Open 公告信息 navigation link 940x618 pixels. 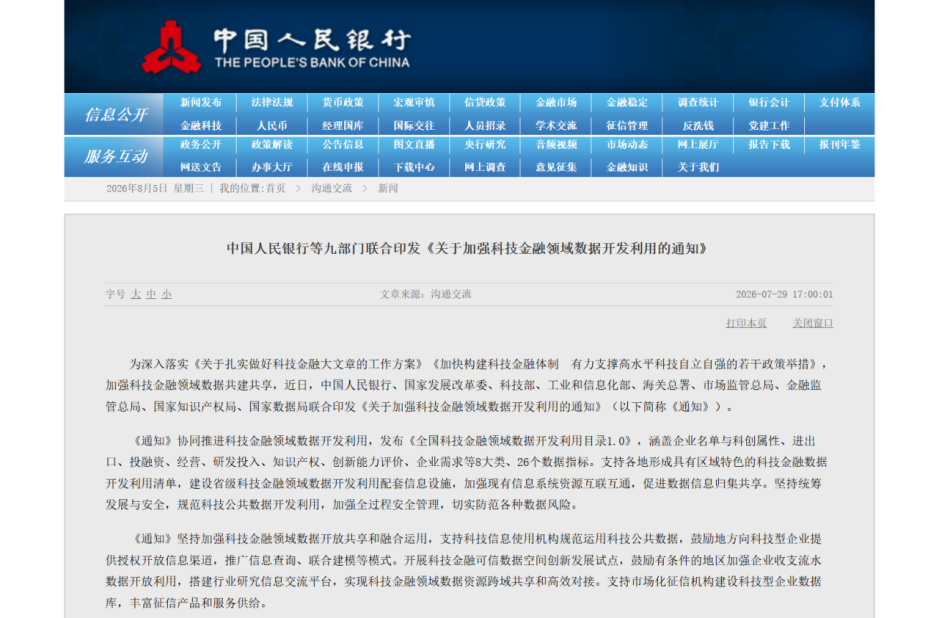click(343, 144)
